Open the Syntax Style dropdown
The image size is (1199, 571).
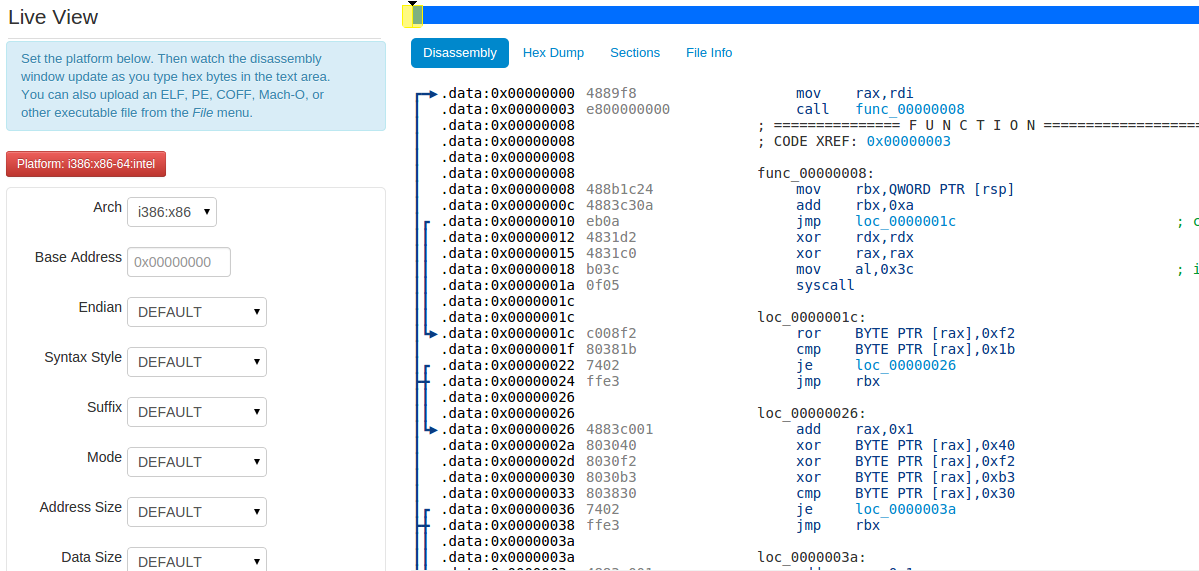pyautogui.click(x=197, y=362)
